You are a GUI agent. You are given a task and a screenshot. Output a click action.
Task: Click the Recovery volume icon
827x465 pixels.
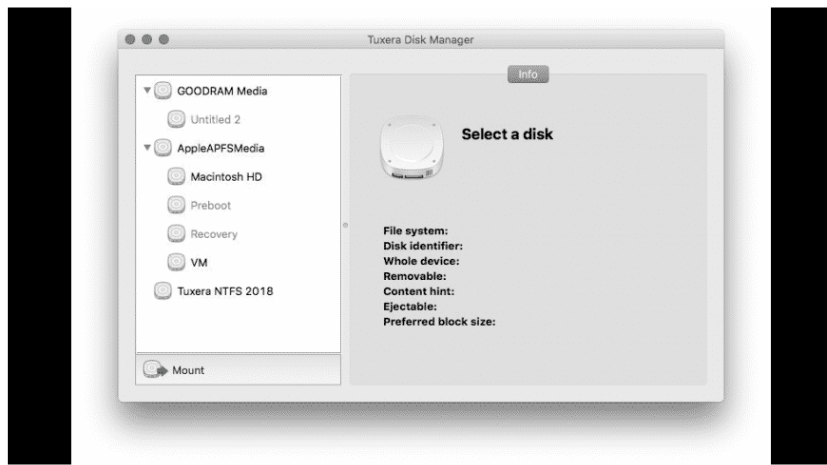pyautogui.click(x=175, y=234)
